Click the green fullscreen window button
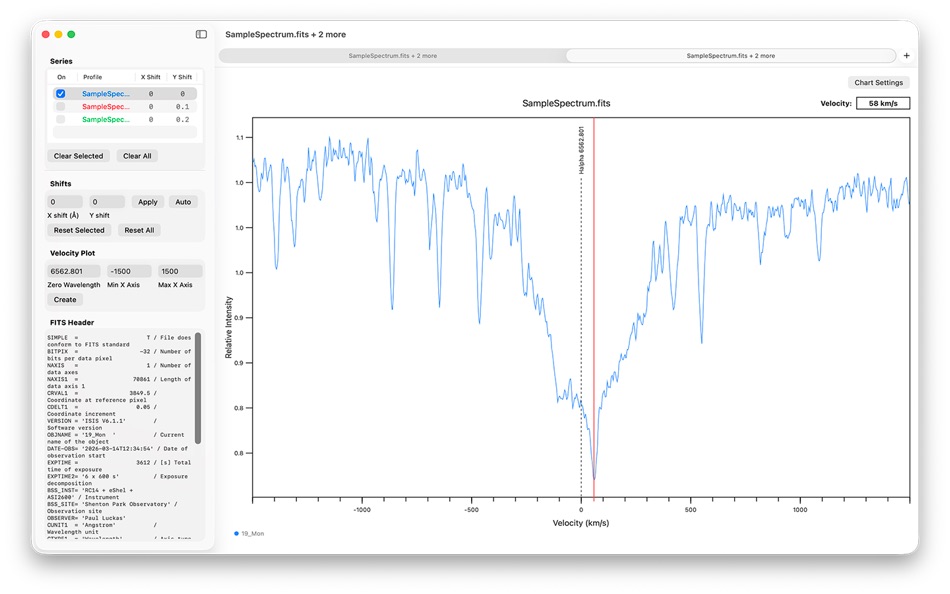Screen dimensions: 950x594 [71, 35]
